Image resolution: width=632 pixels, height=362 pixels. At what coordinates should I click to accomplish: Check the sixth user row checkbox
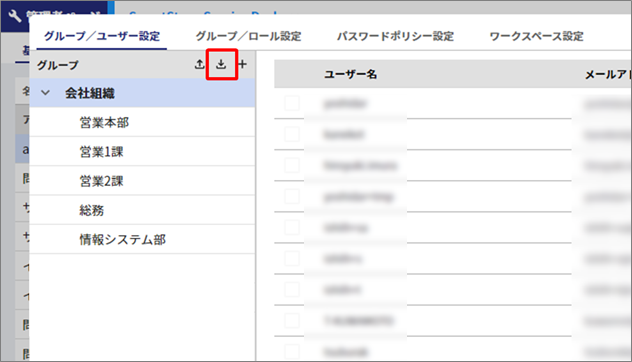[292, 258]
